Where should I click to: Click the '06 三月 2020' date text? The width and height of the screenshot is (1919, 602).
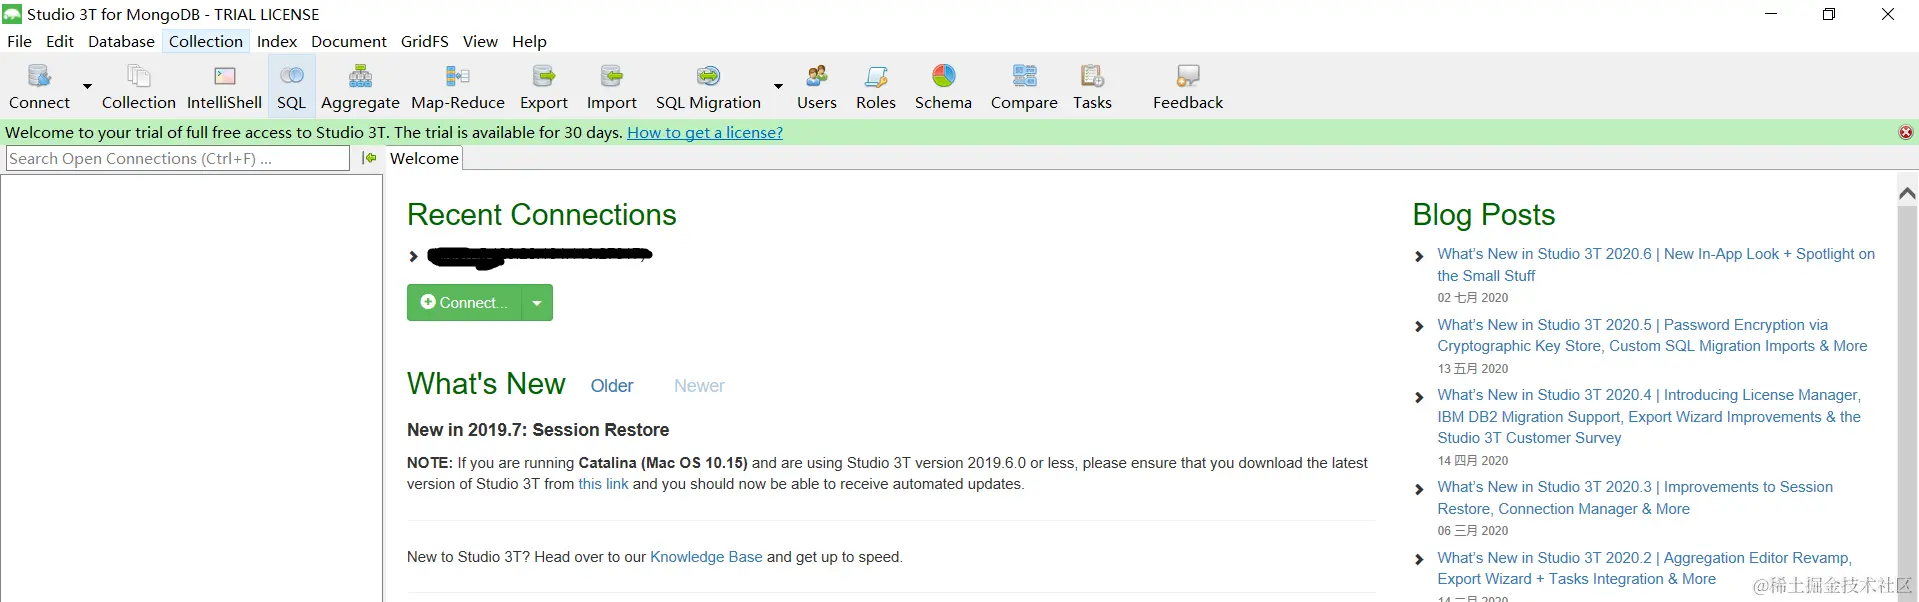tap(1472, 531)
